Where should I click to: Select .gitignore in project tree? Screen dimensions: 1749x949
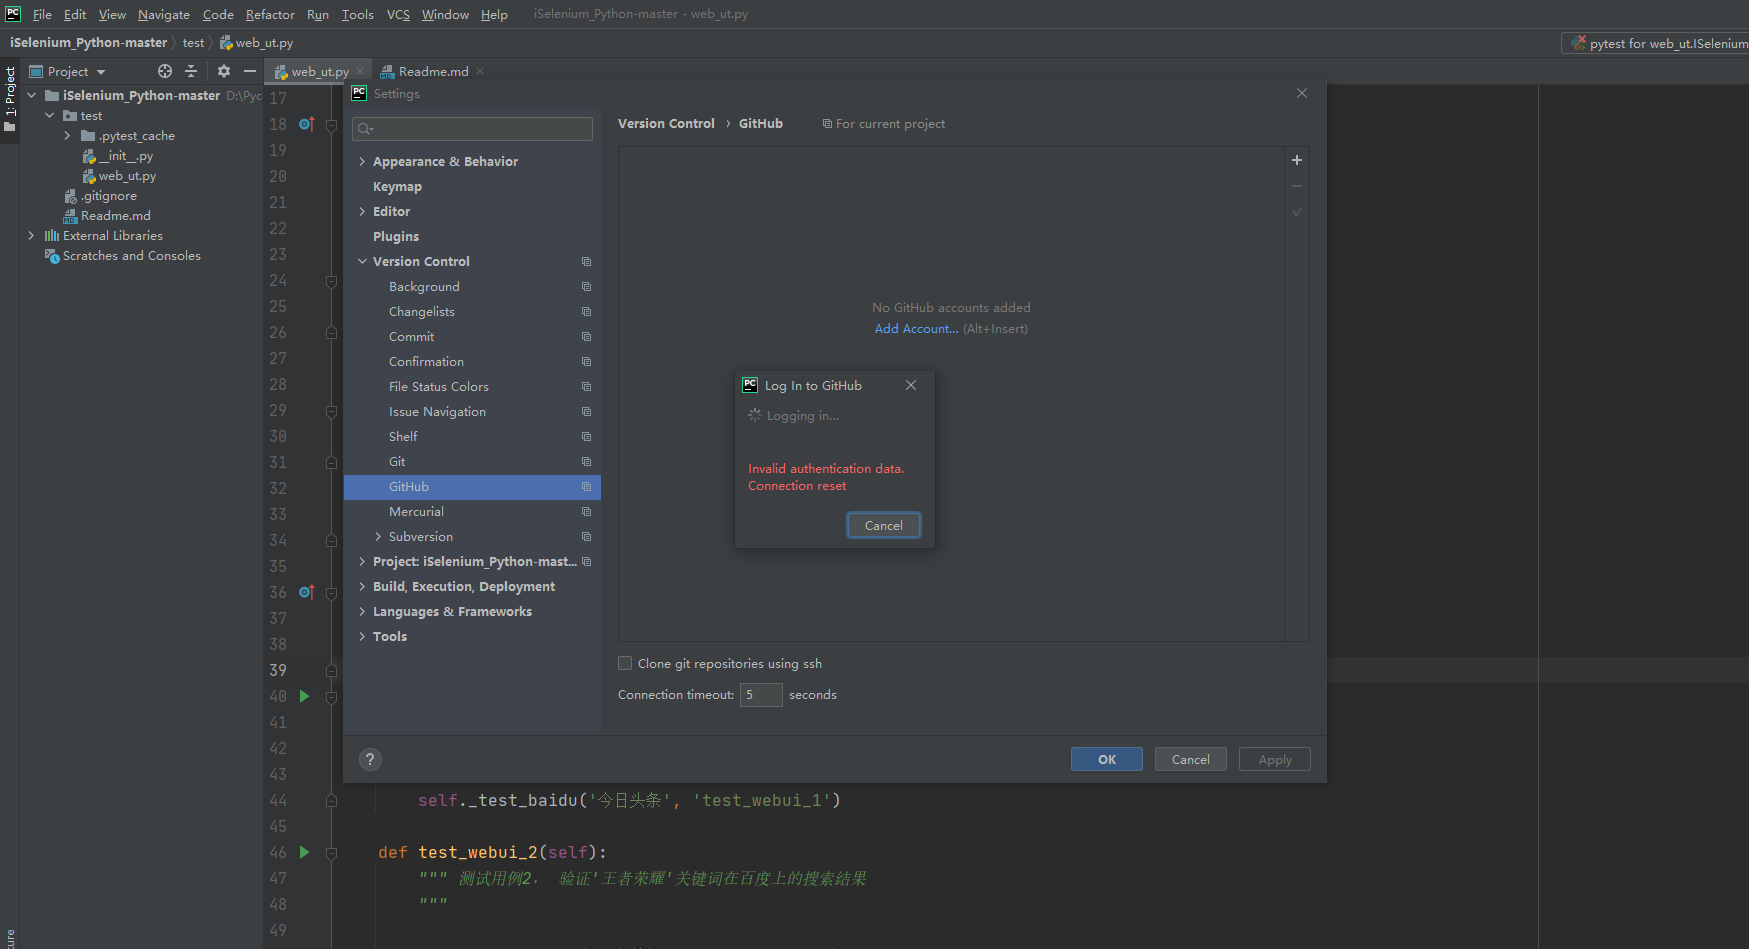click(109, 196)
